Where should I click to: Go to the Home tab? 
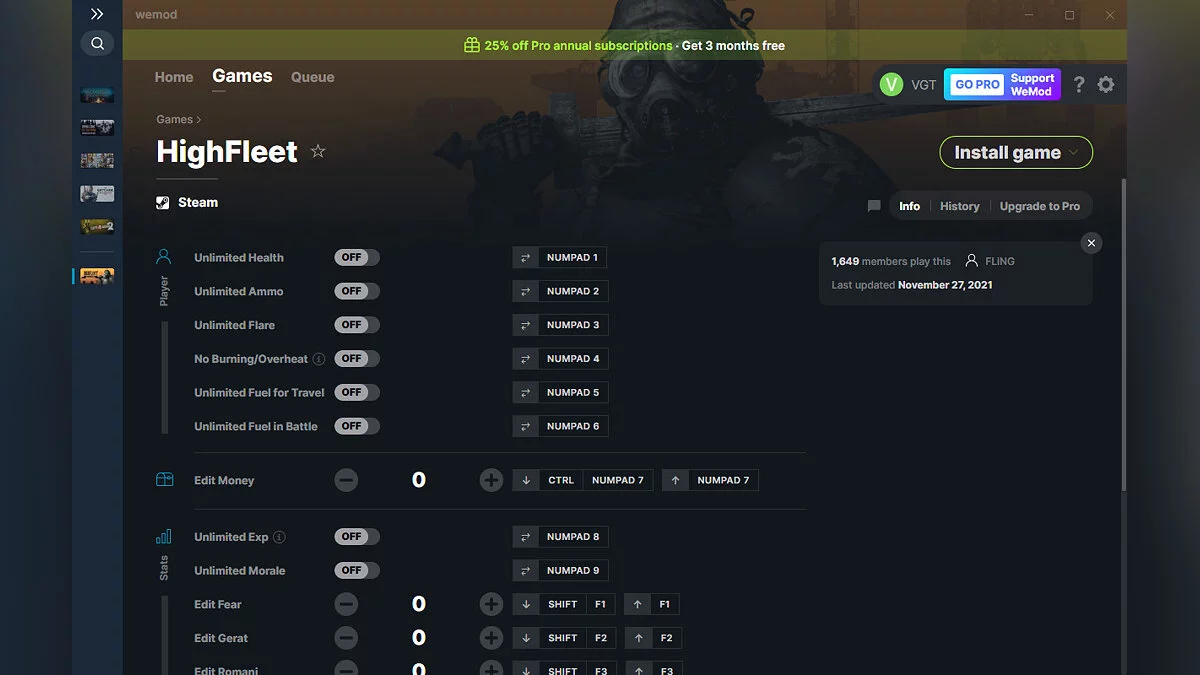(x=174, y=77)
